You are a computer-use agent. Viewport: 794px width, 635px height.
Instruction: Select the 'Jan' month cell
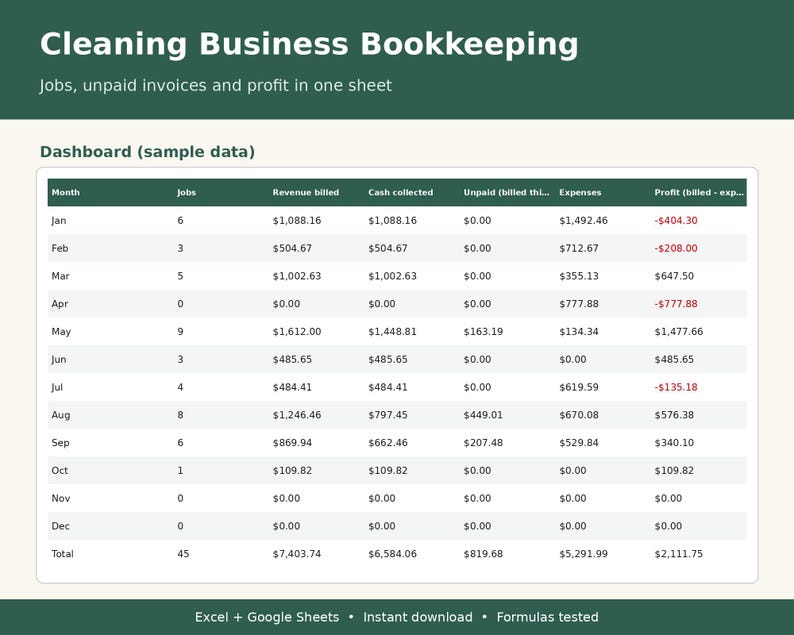tap(59, 220)
